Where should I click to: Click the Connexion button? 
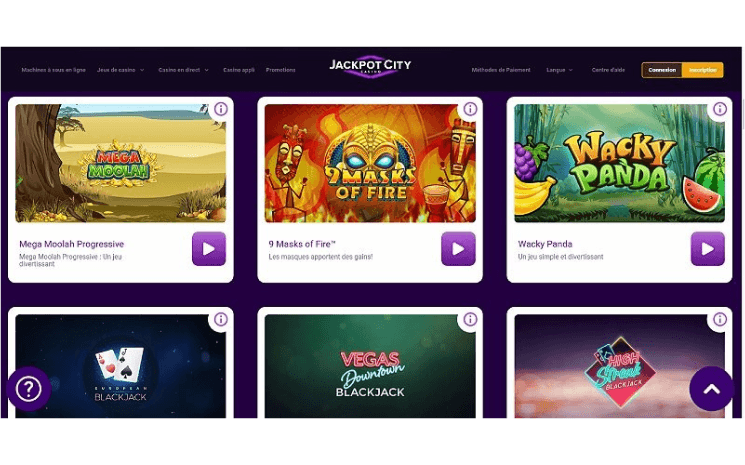click(662, 70)
